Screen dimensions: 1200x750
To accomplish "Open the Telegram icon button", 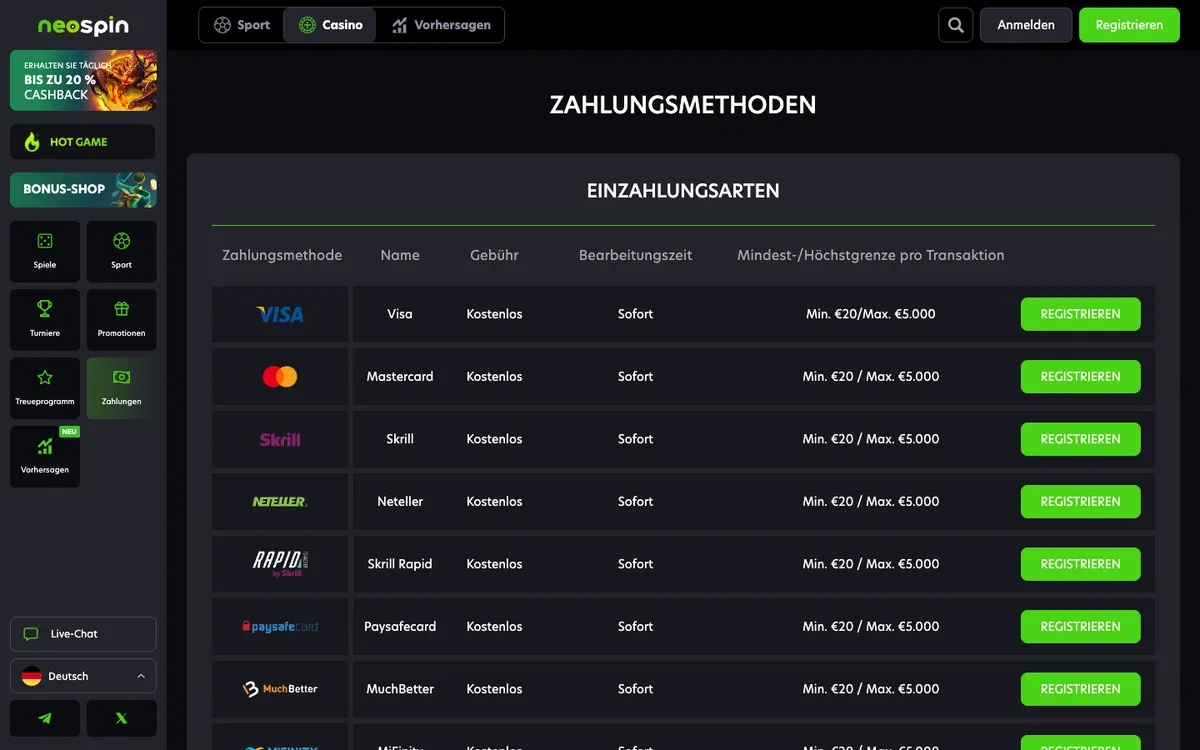I will tap(45, 718).
